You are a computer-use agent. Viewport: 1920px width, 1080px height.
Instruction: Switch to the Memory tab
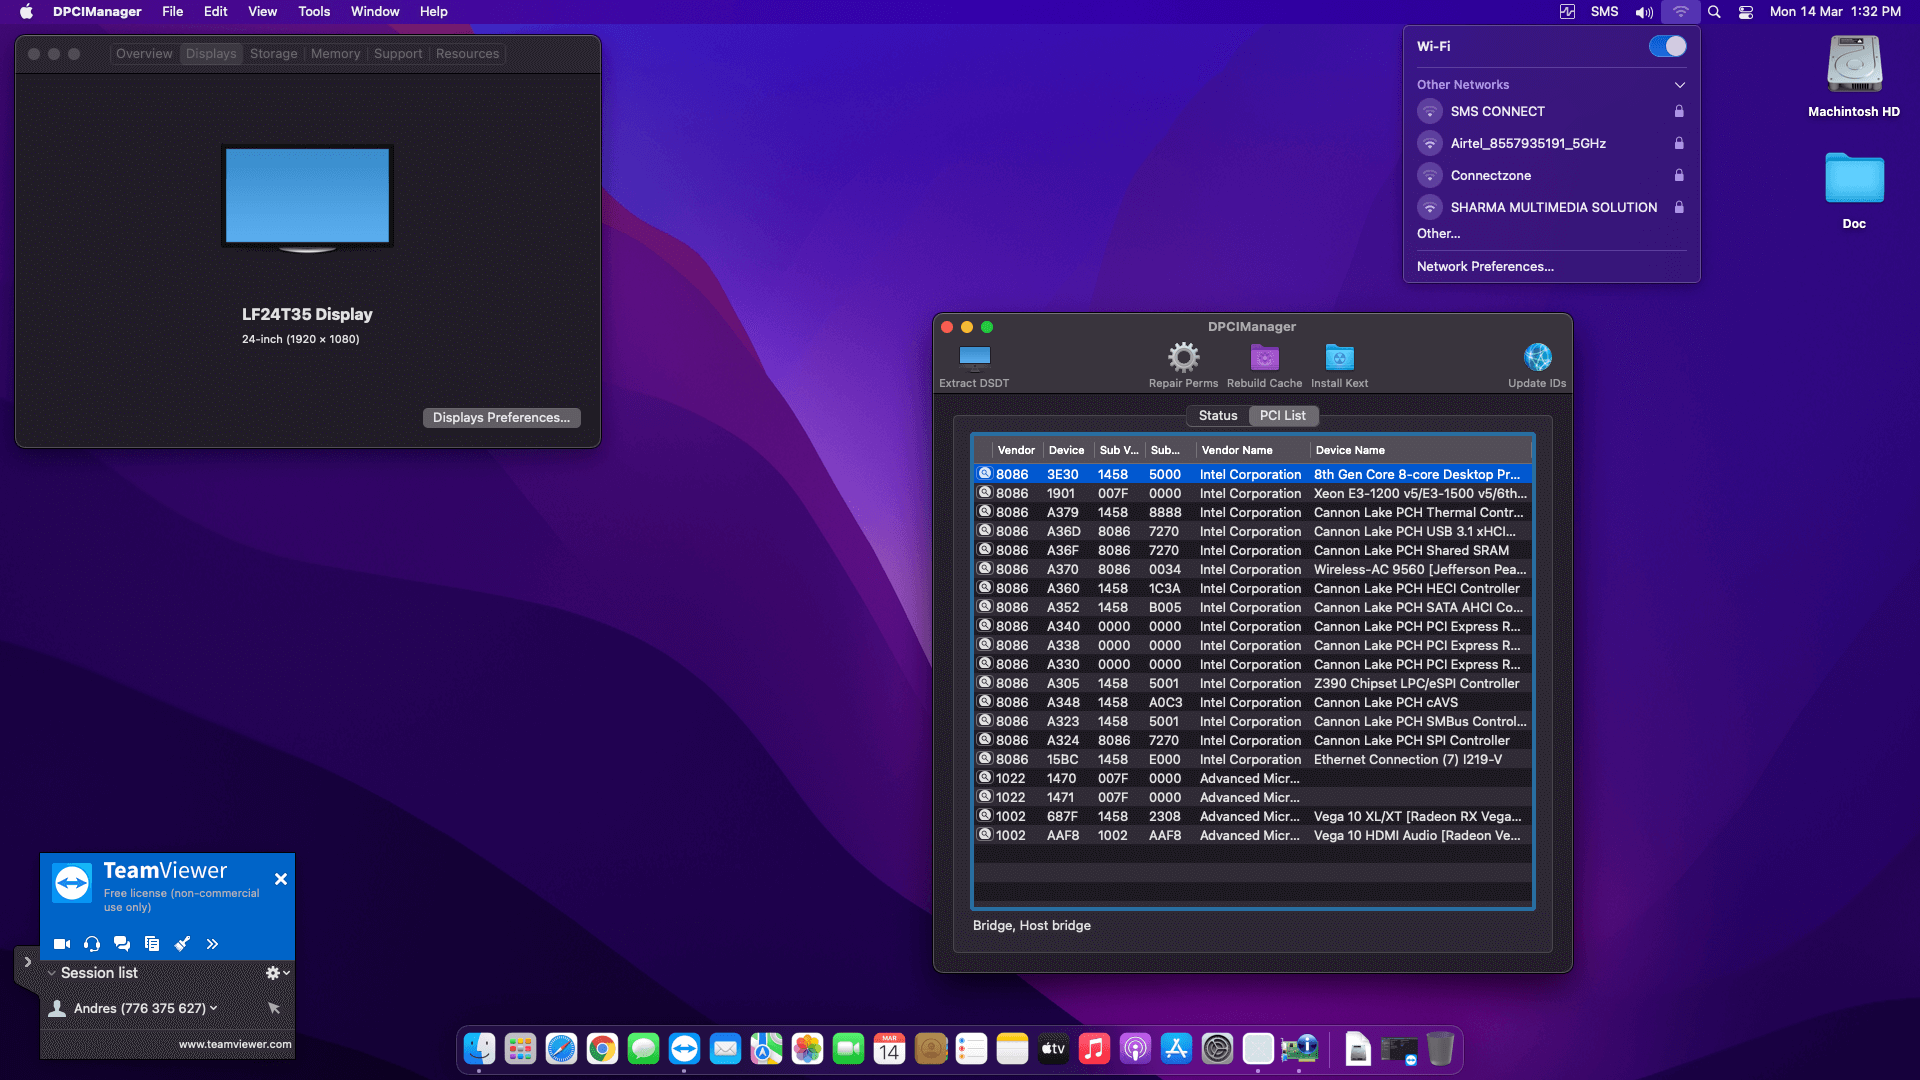[x=335, y=54]
